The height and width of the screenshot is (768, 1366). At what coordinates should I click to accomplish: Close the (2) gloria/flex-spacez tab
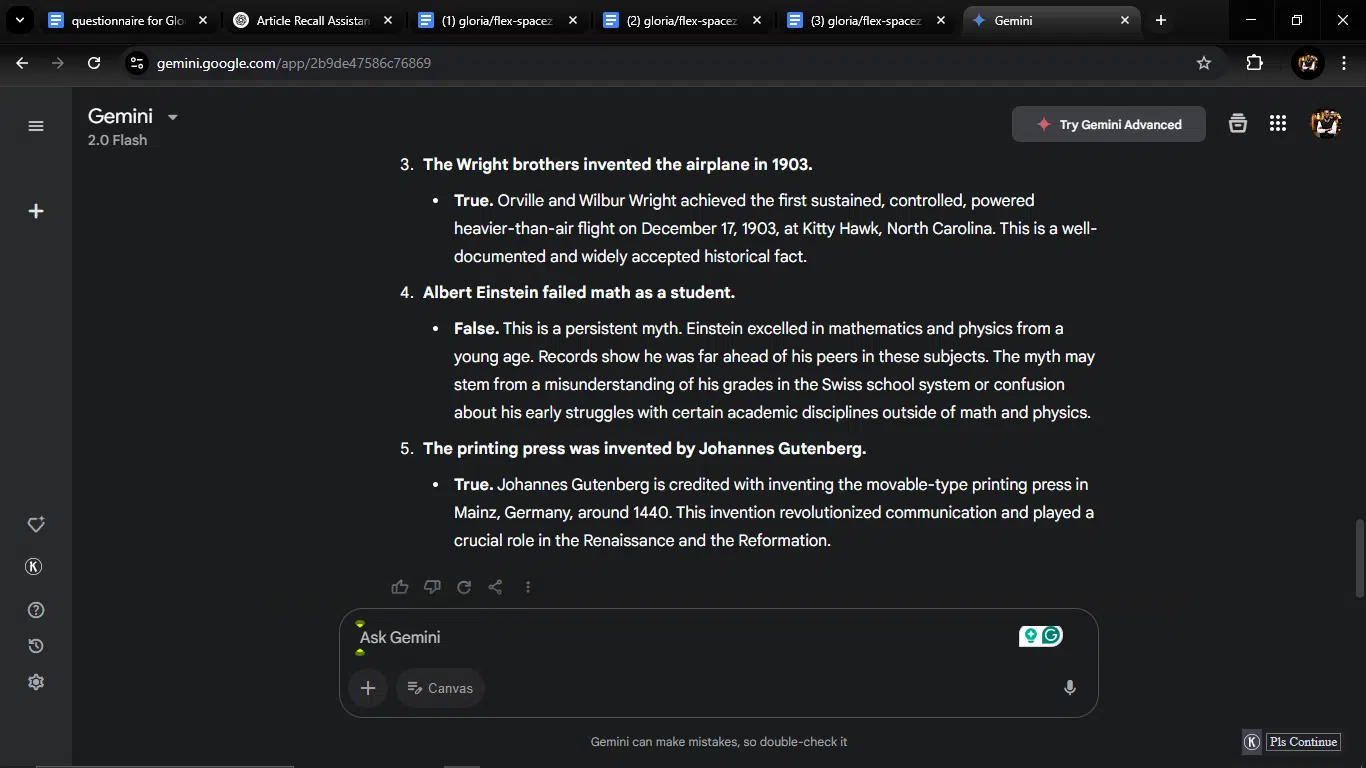[757, 20]
